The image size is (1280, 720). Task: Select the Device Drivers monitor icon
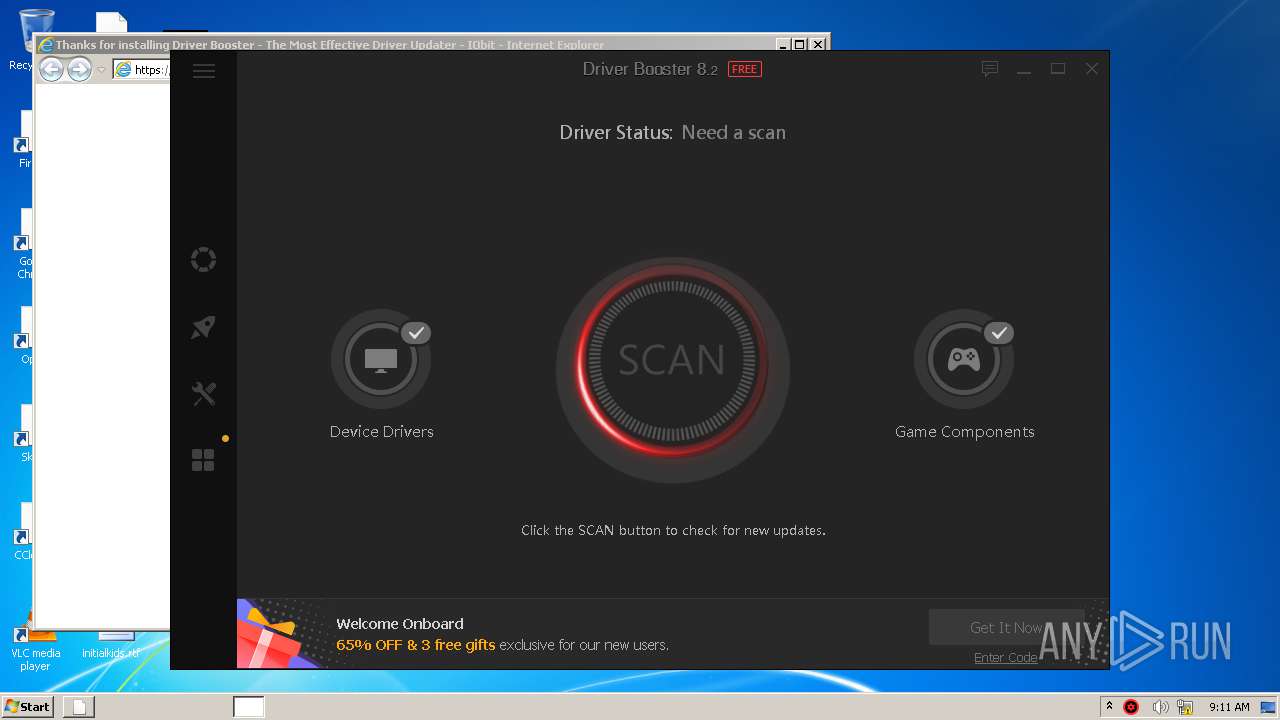(381, 359)
